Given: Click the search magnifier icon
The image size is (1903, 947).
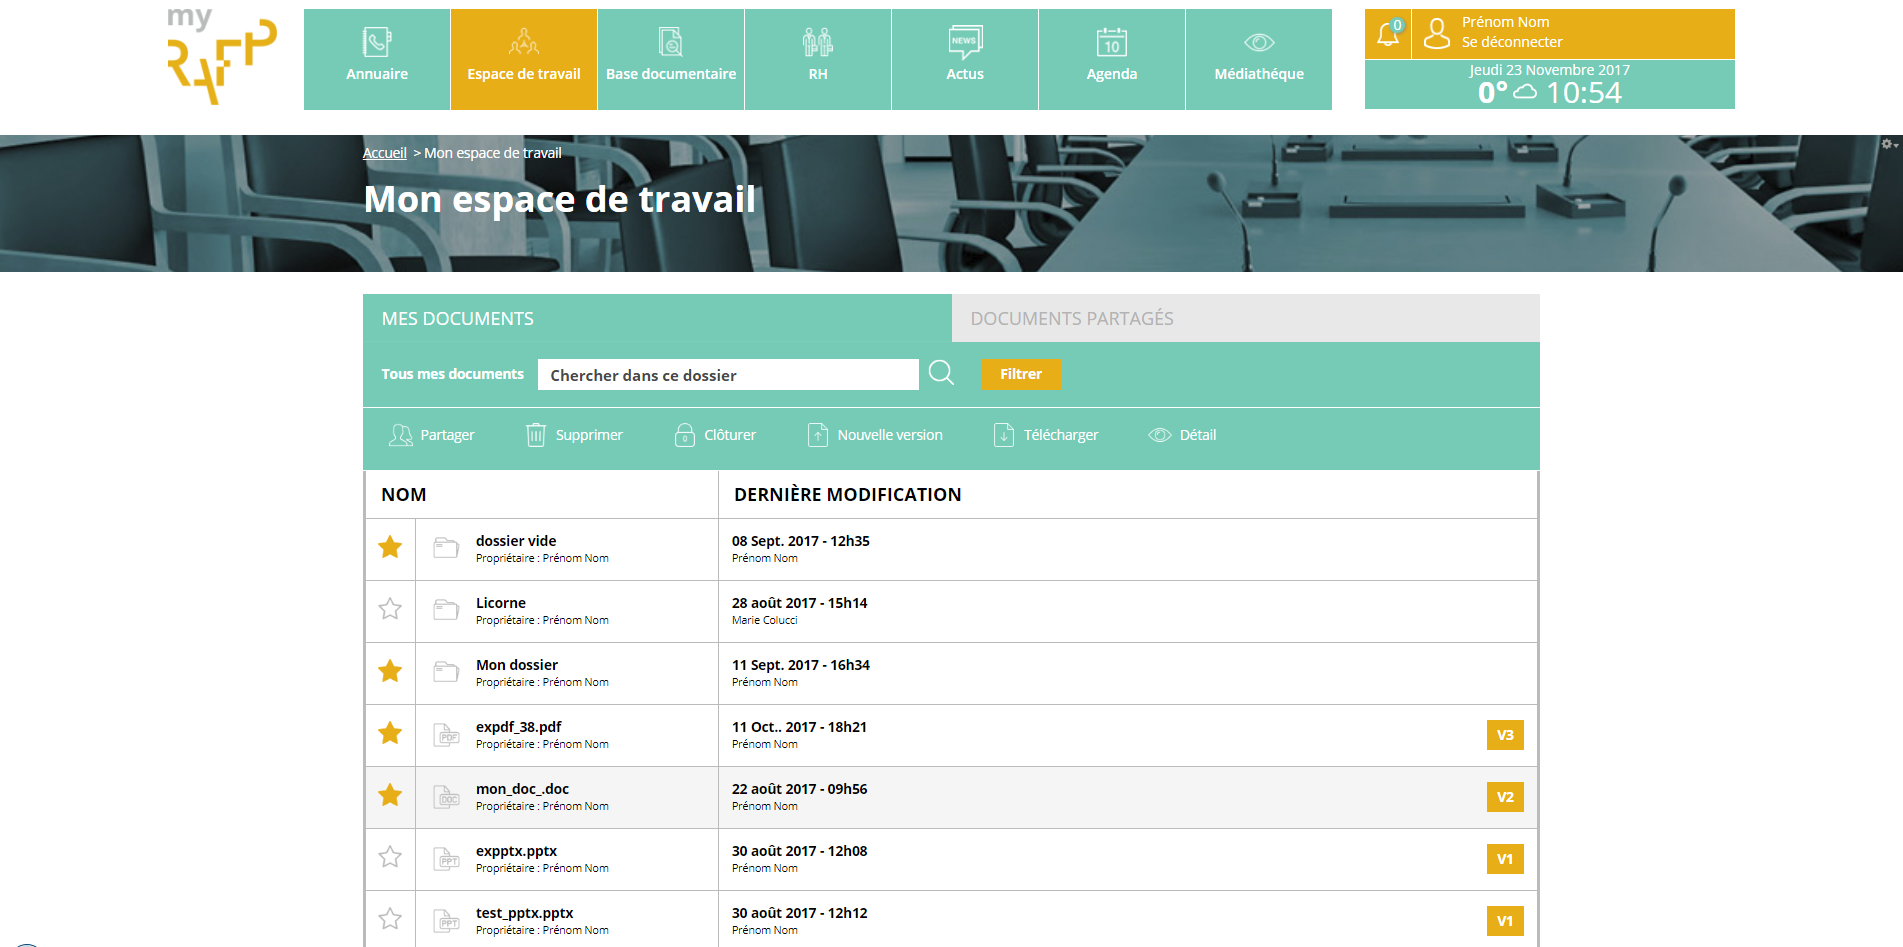Looking at the screenshot, I should point(941,373).
